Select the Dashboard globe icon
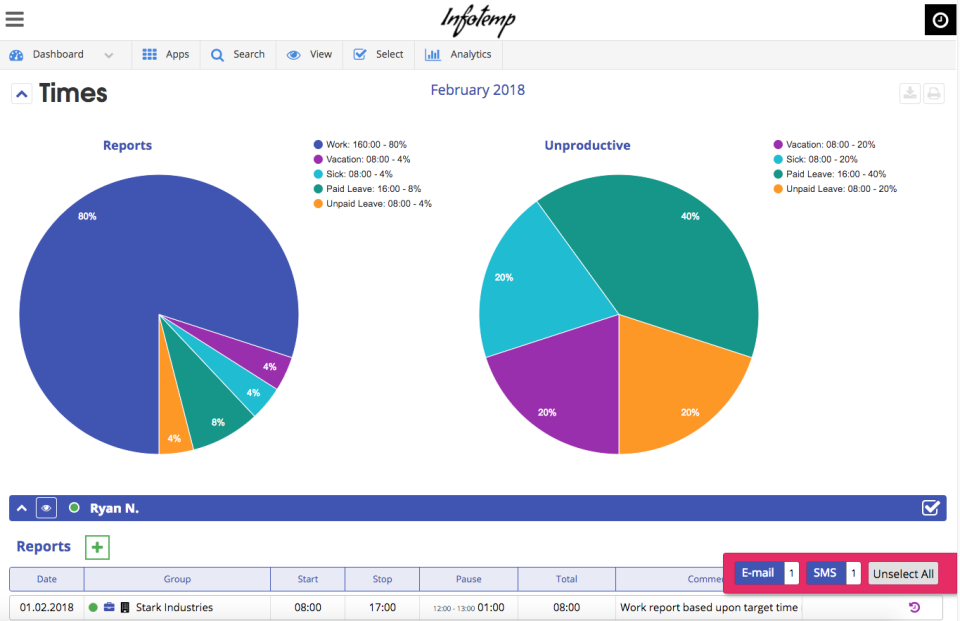960x621 pixels. click(16, 54)
